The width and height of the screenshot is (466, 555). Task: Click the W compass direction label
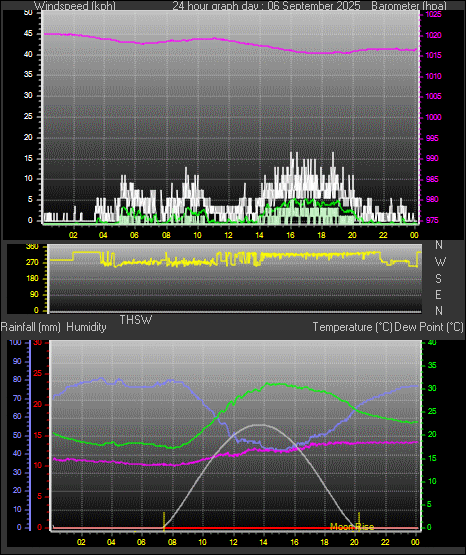point(440,262)
